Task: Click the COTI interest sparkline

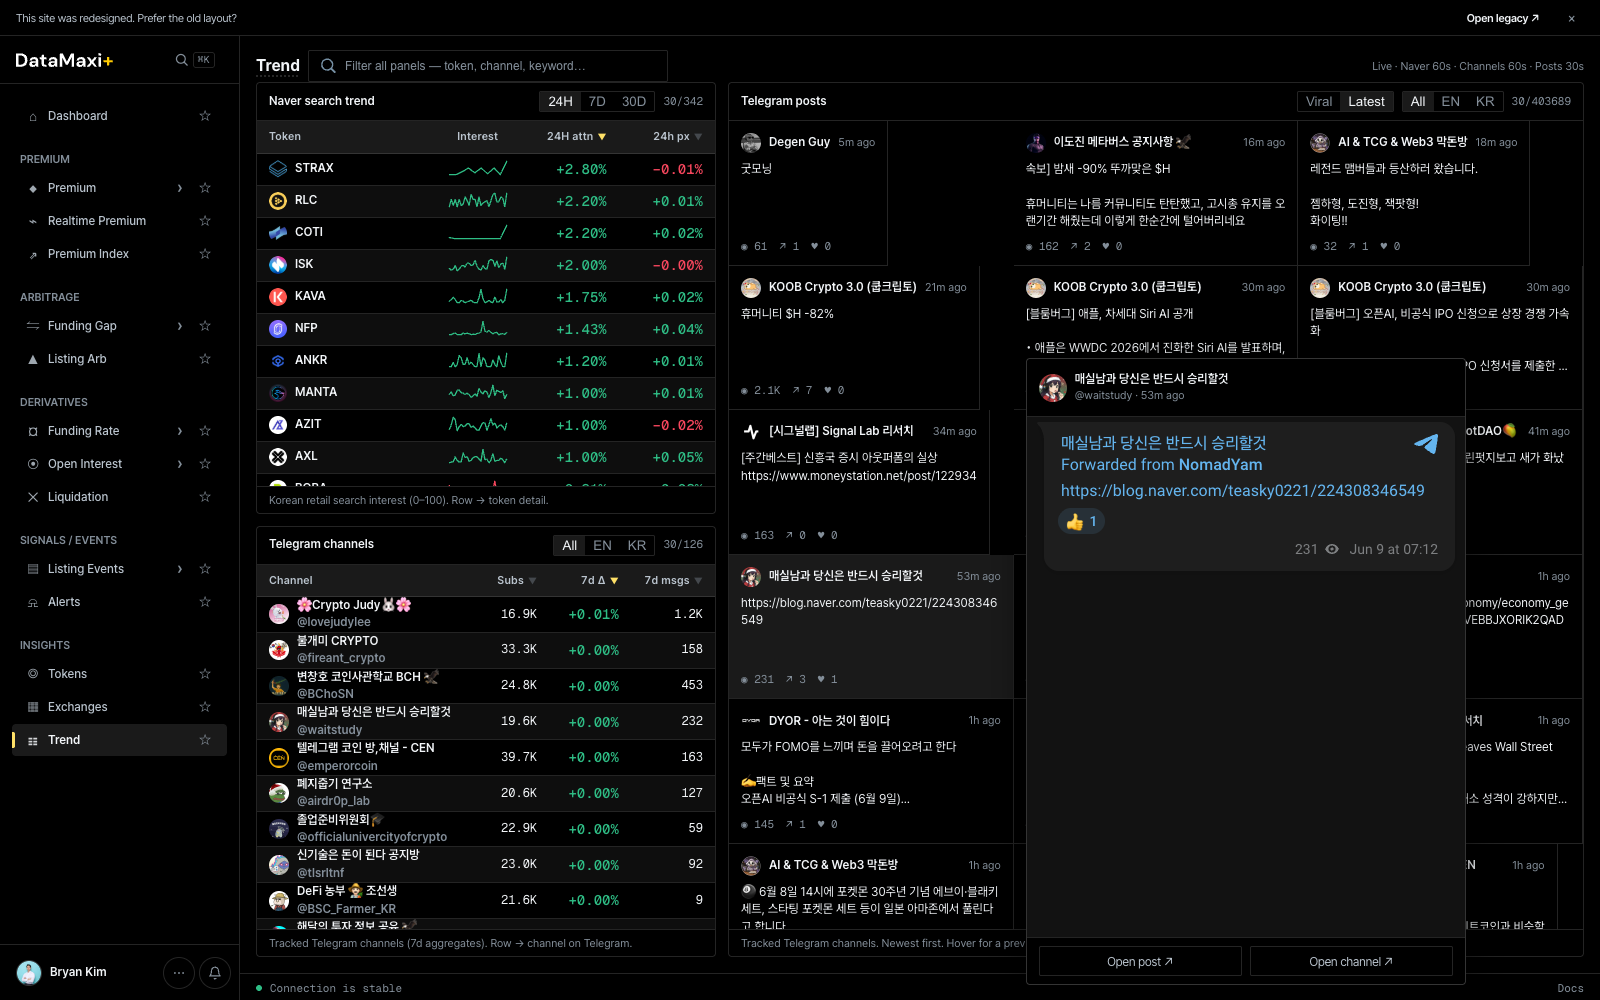Action: (478, 233)
